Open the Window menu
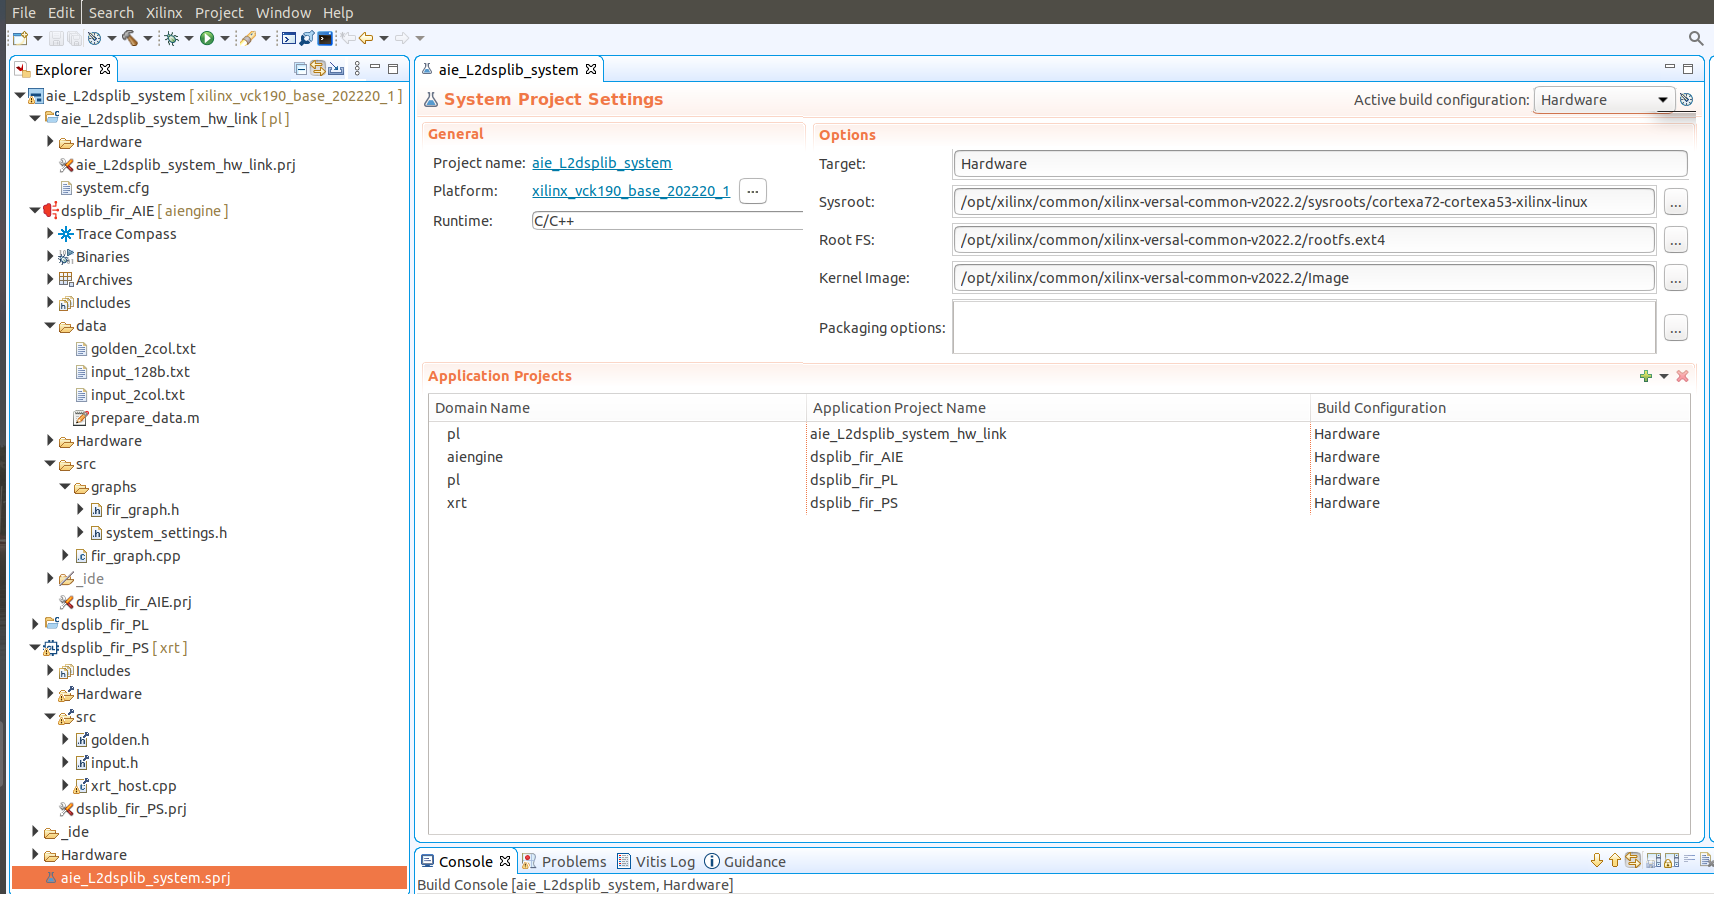The height and width of the screenshot is (910, 1714). (283, 12)
